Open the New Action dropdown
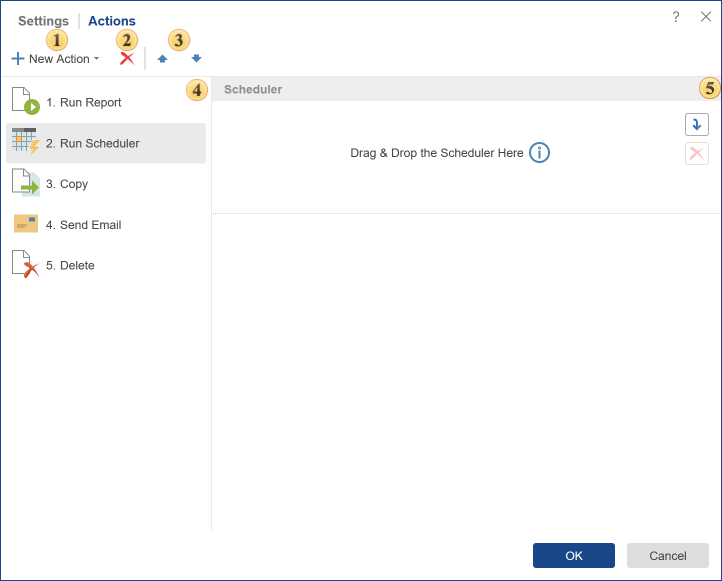The height and width of the screenshot is (581, 722). 56,59
